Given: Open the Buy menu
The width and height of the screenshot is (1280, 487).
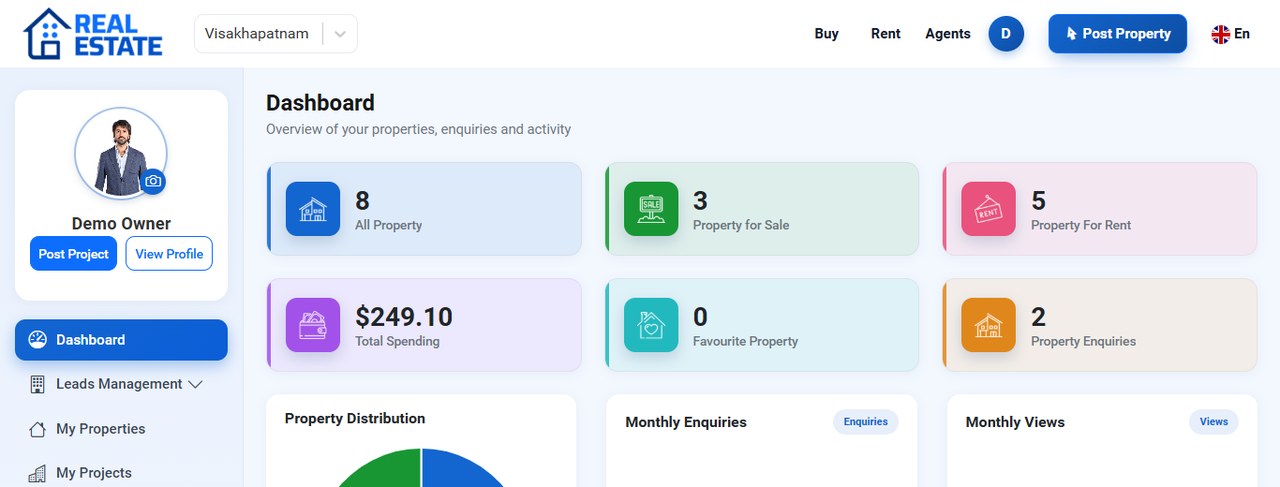Looking at the screenshot, I should (x=826, y=34).
